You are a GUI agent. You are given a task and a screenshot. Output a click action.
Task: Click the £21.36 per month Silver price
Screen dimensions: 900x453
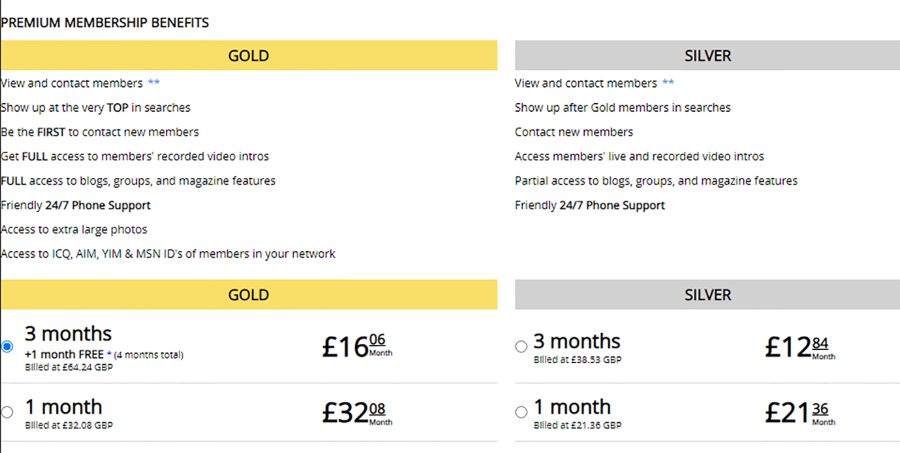[798, 412]
